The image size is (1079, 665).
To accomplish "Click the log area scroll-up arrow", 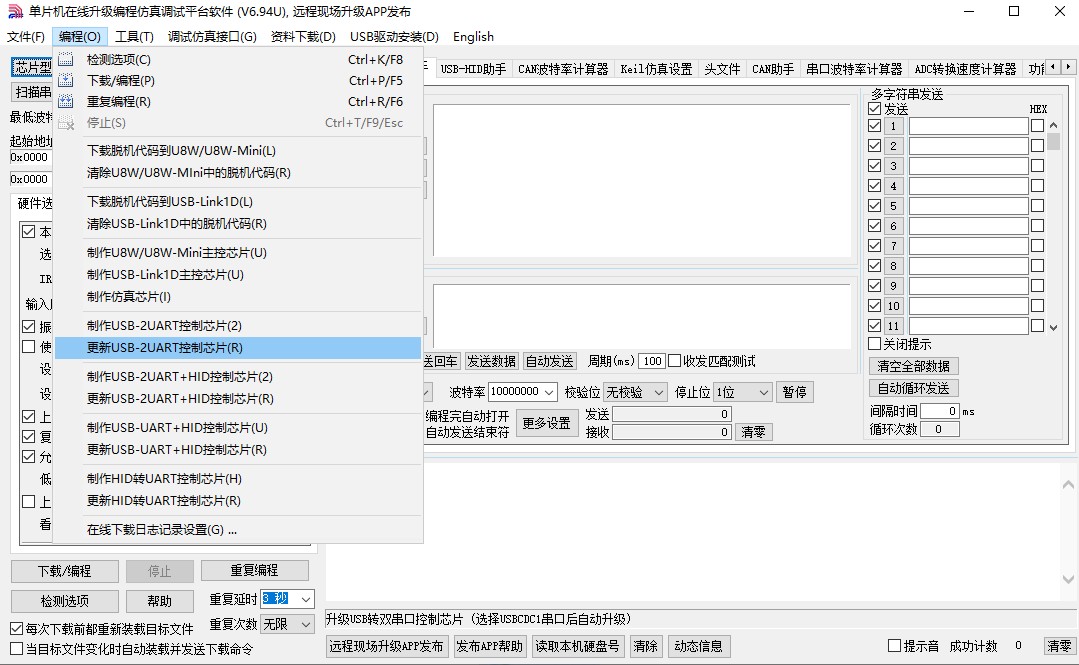I will click(x=1068, y=485).
